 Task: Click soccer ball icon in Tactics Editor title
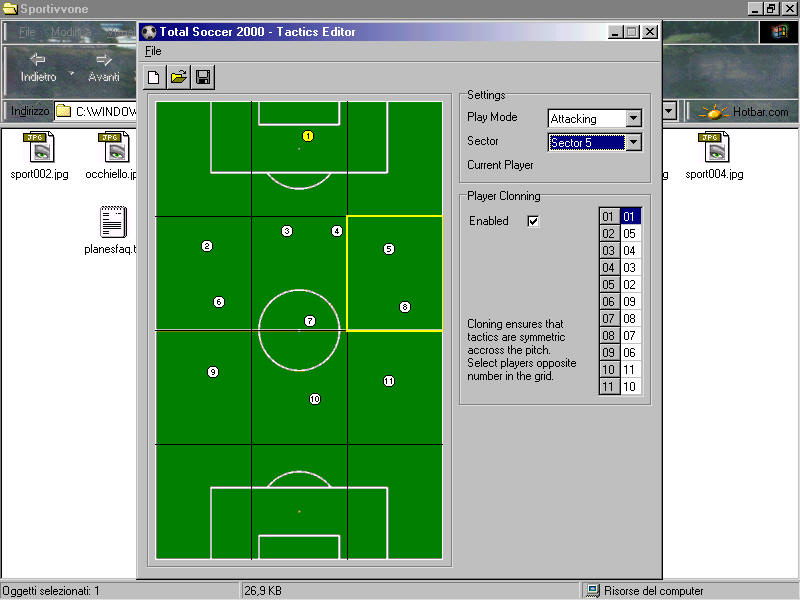point(149,32)
